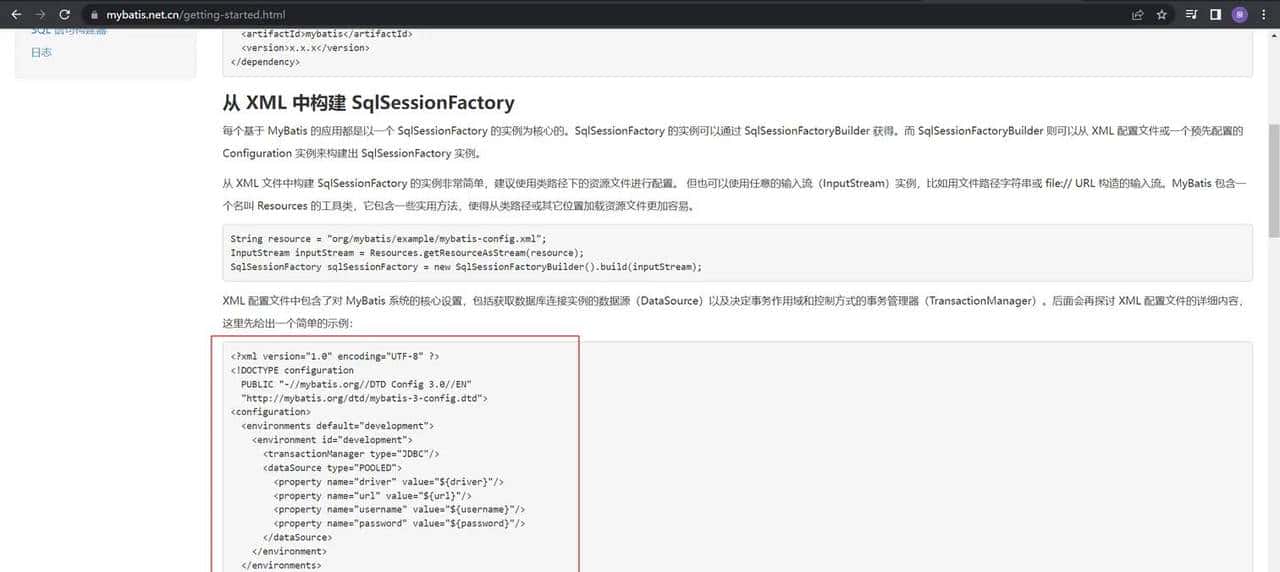
Task: Click the <!DOCTYPE configuration line
Action: tap(292, 370)
